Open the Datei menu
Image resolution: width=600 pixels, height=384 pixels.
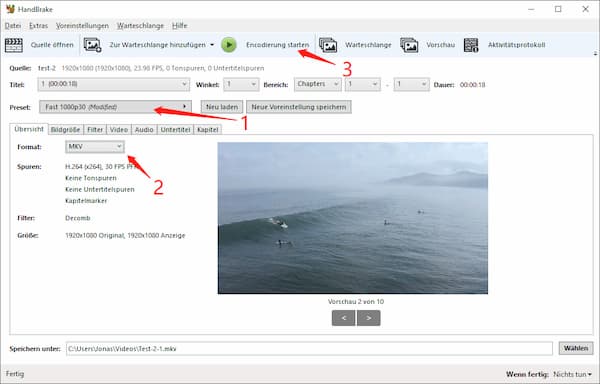(x=13, y=26)
